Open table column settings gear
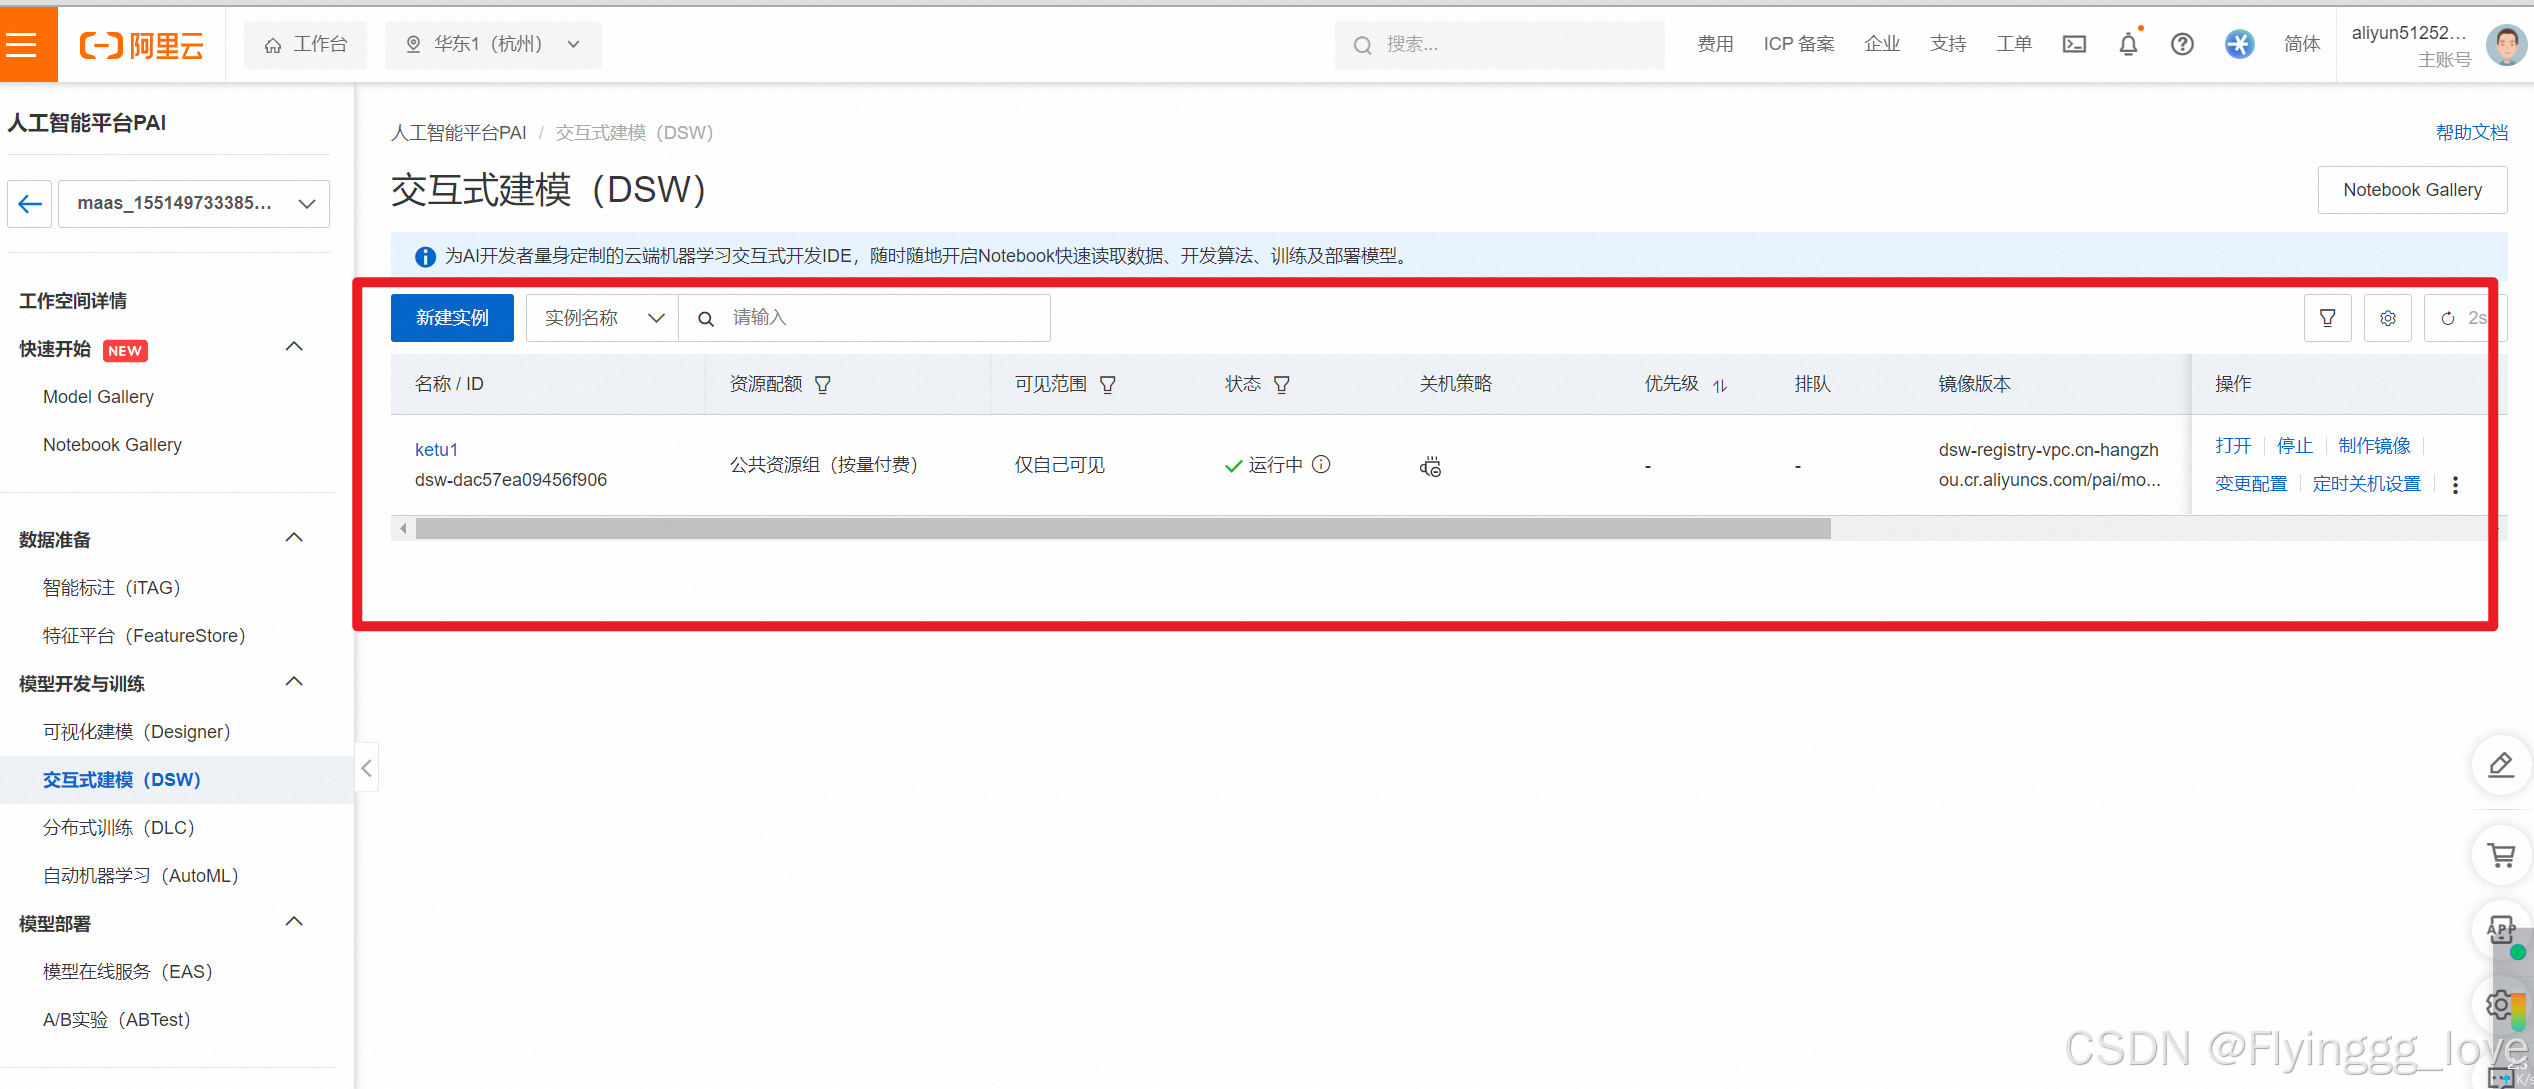 click(x=2387, y=318)
